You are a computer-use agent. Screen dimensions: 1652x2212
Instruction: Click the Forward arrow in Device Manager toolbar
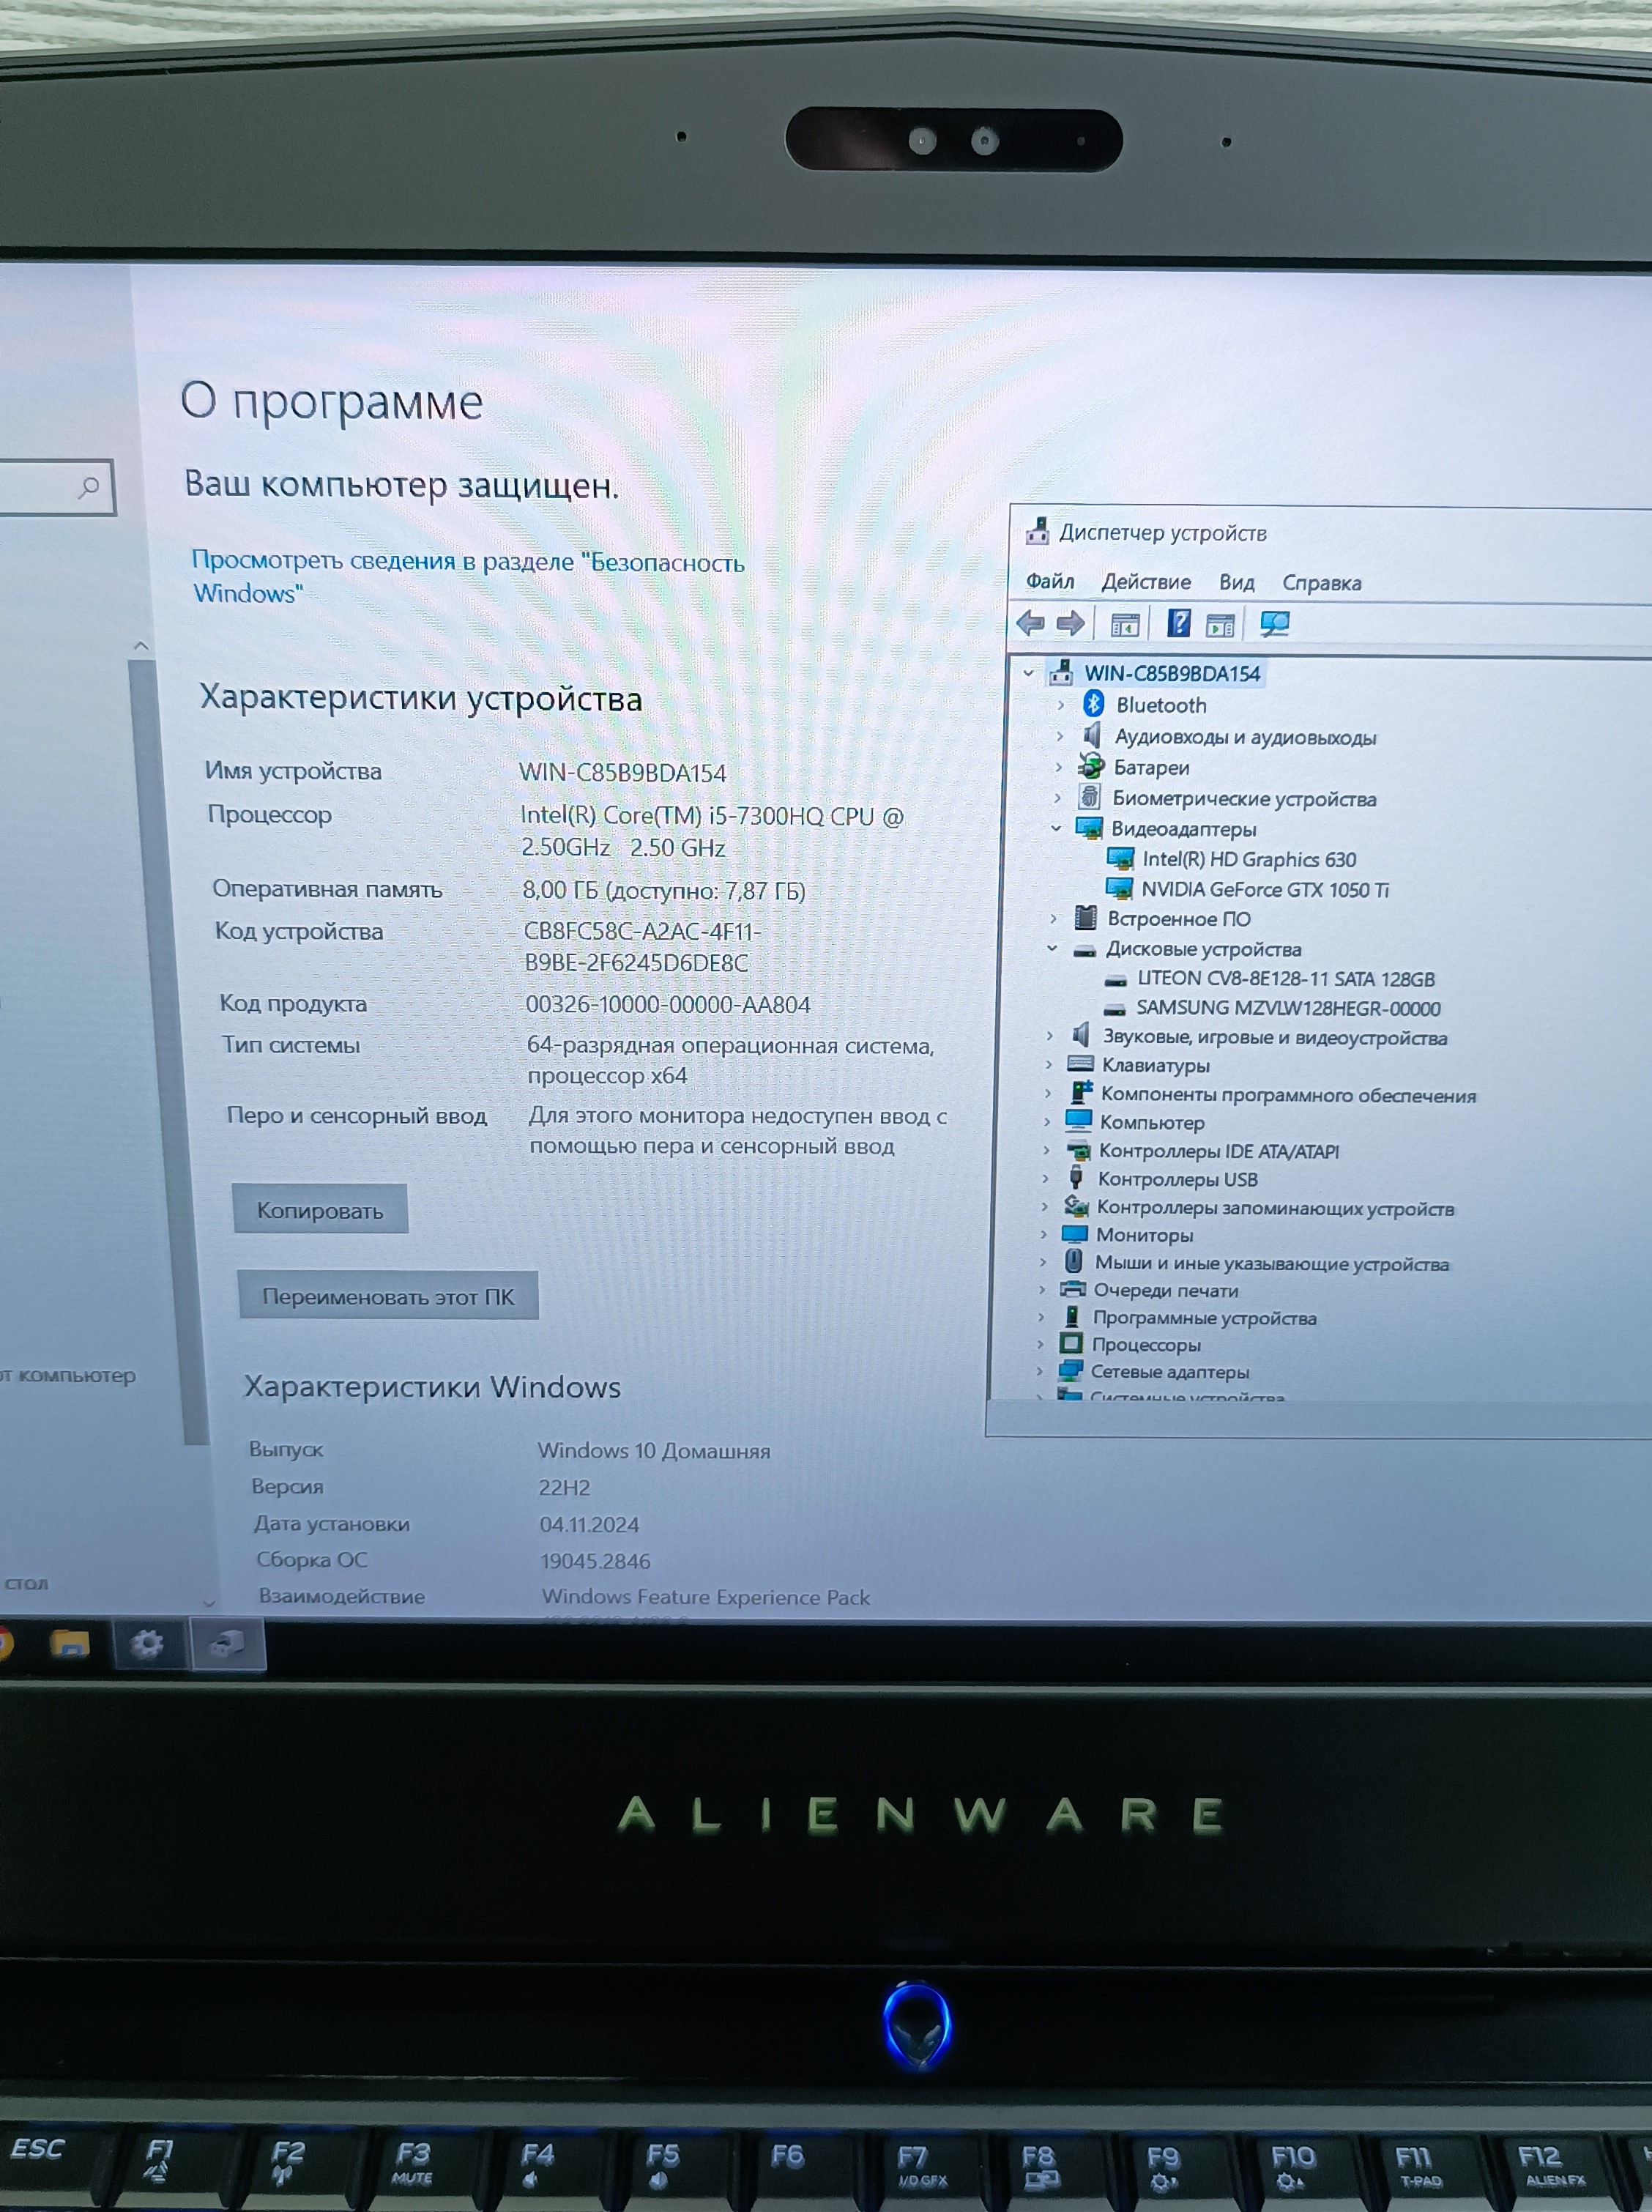tap(1070, 625)
